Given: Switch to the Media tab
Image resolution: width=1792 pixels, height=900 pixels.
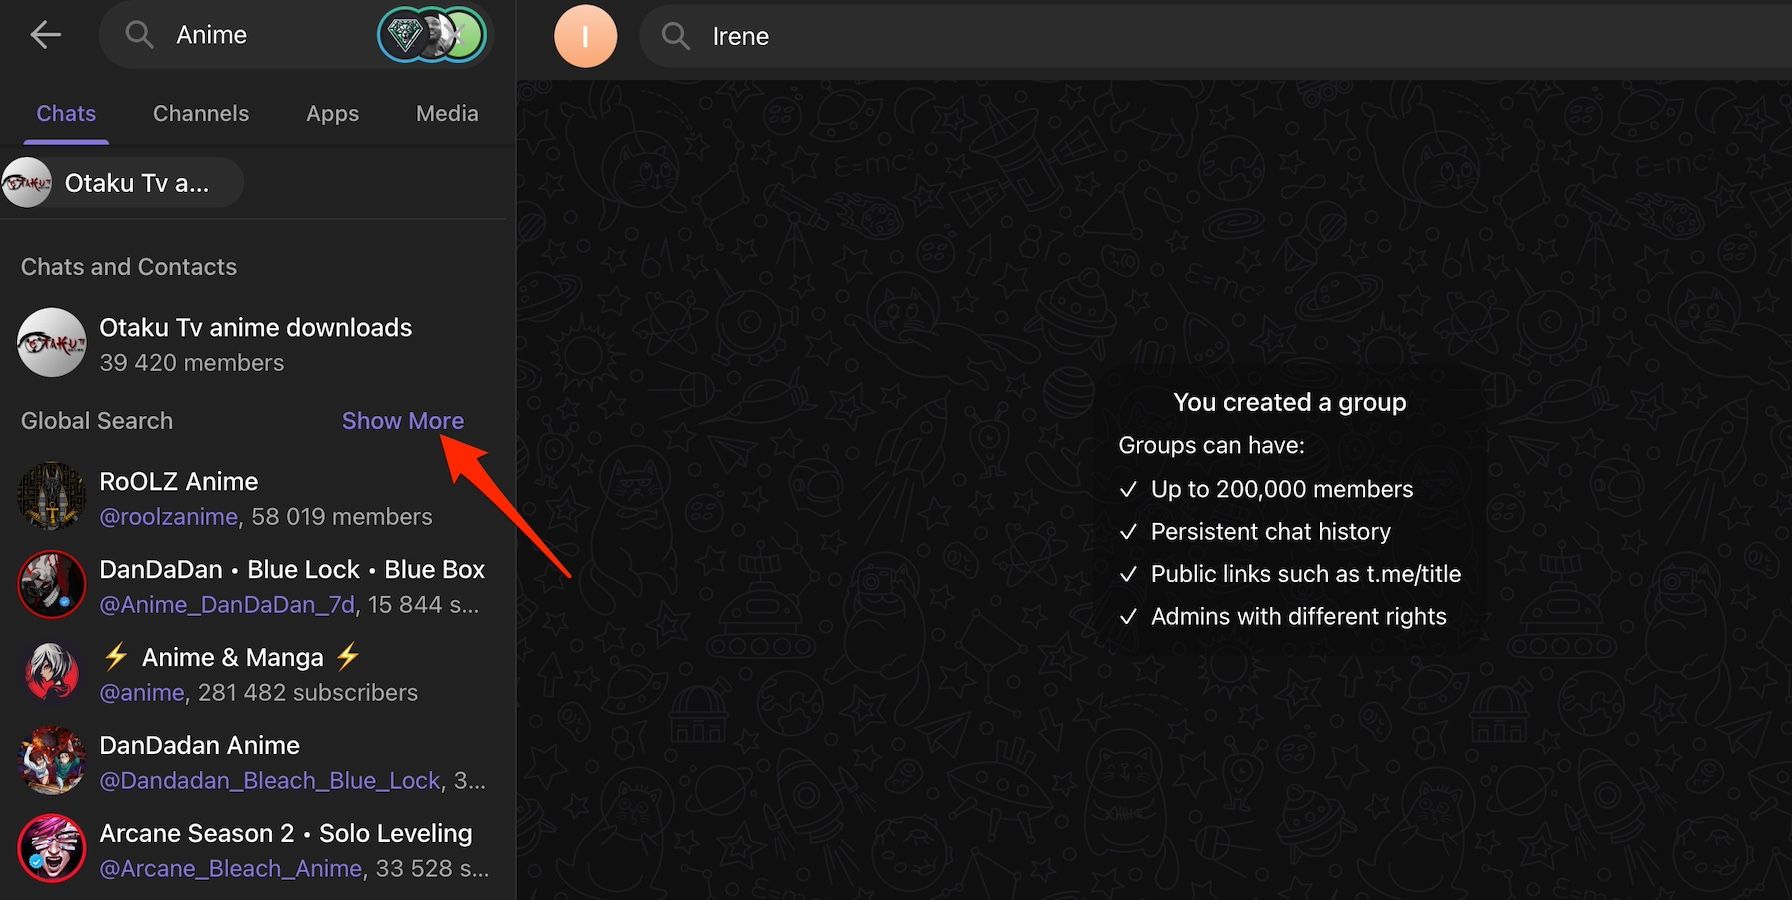Looking at the screenshot, I should [x=447, y=113].
